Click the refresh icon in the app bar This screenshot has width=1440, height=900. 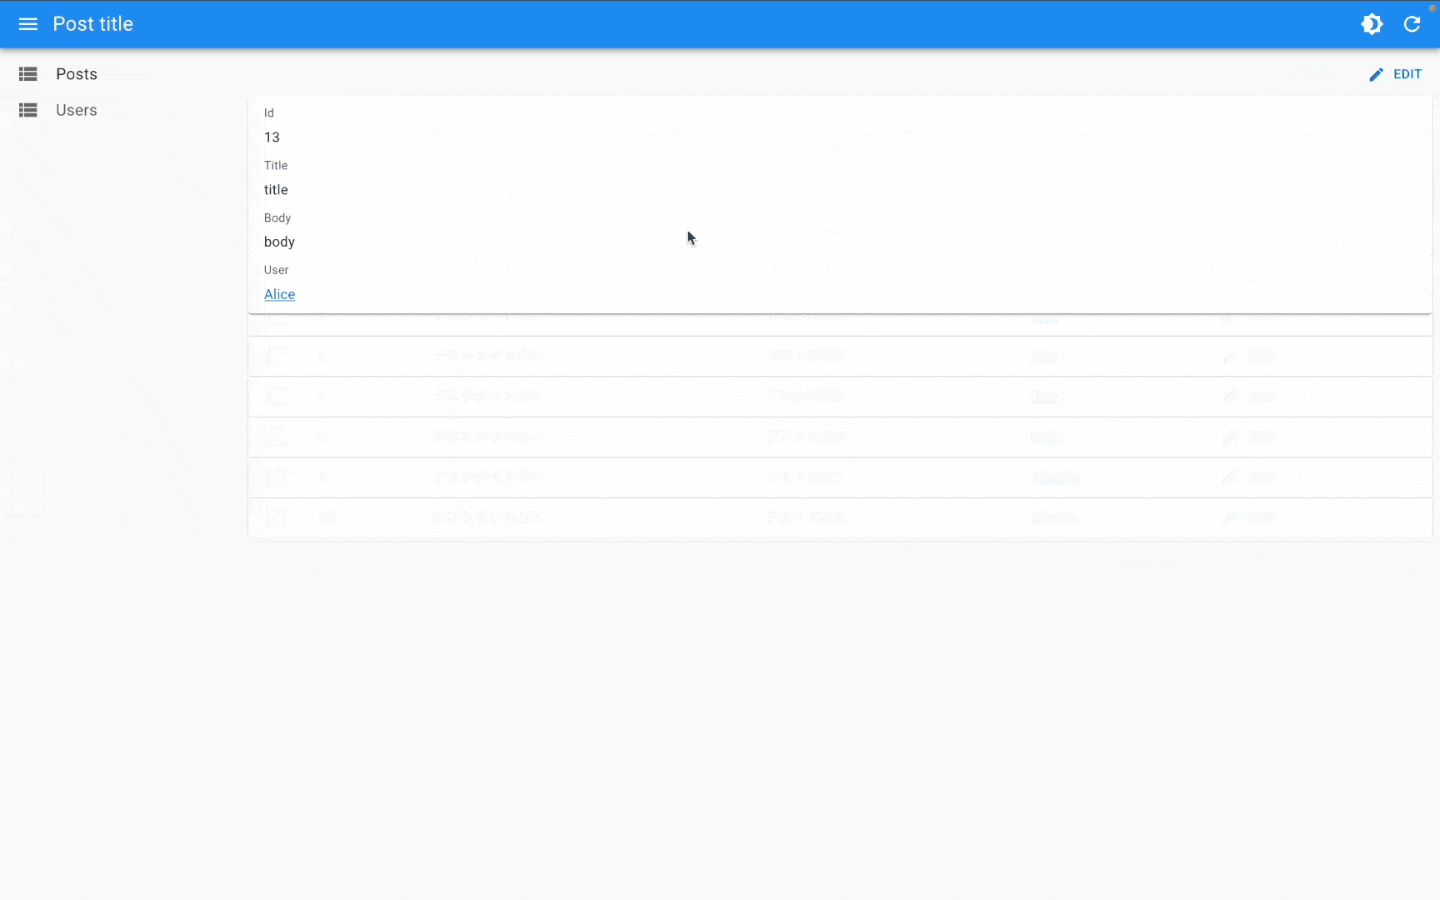(1412, 24)
